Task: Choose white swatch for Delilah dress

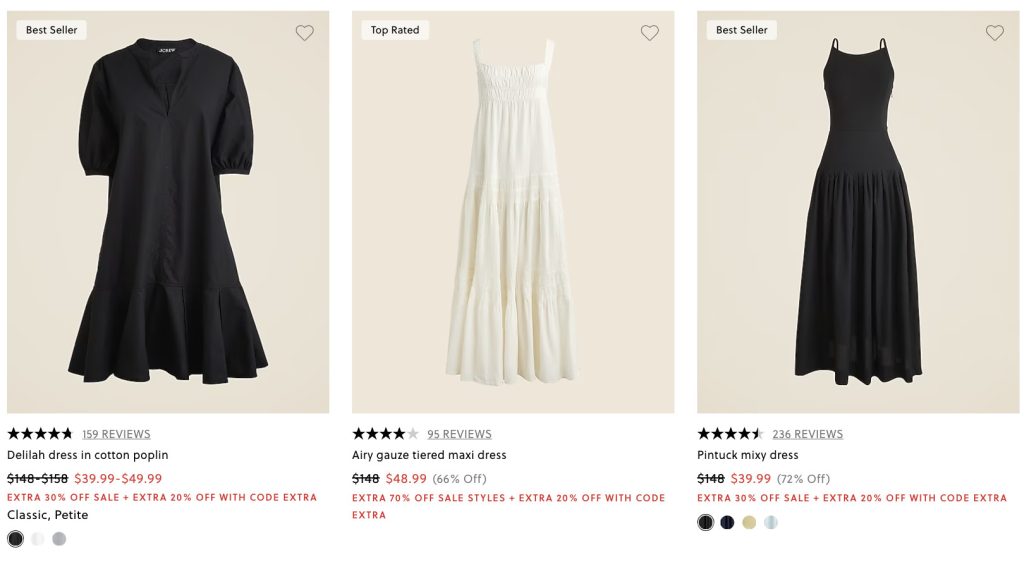Action: point(38,539)
